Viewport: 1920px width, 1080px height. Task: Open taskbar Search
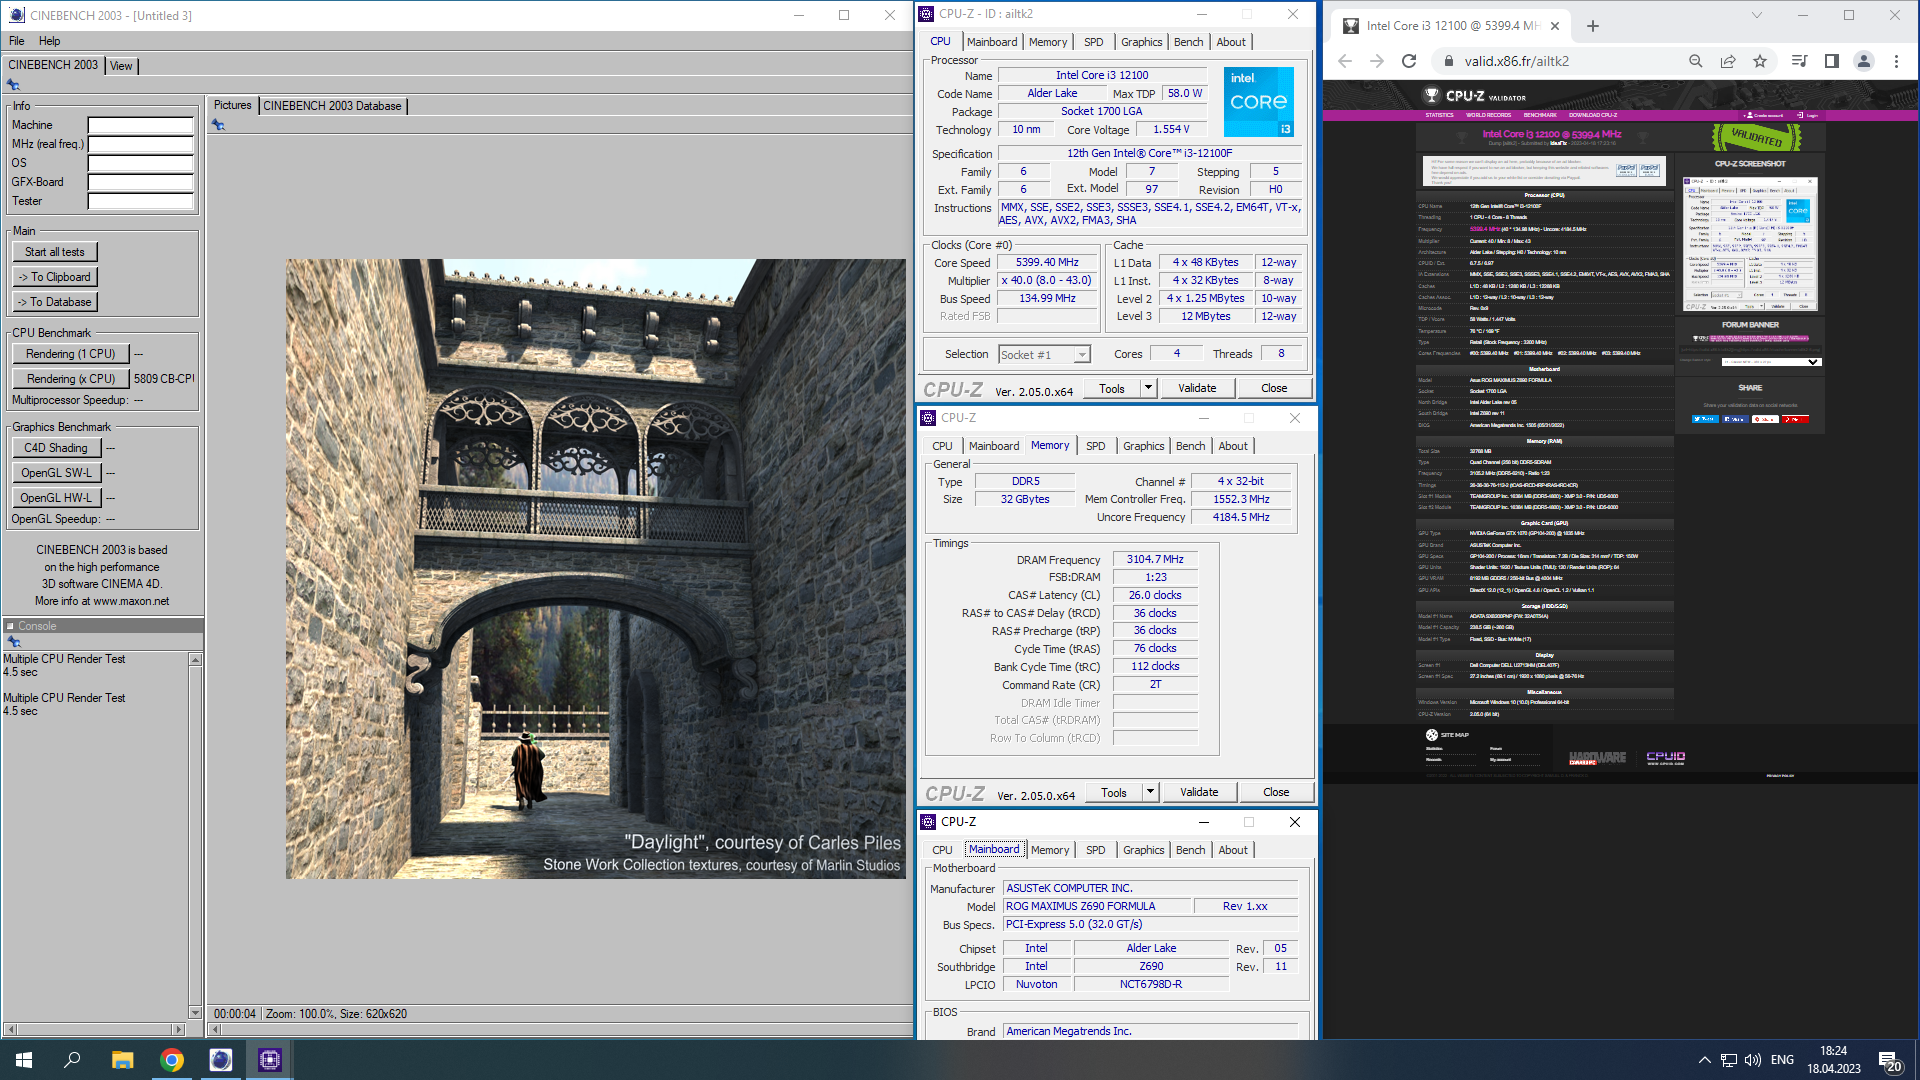[72, 1060]
